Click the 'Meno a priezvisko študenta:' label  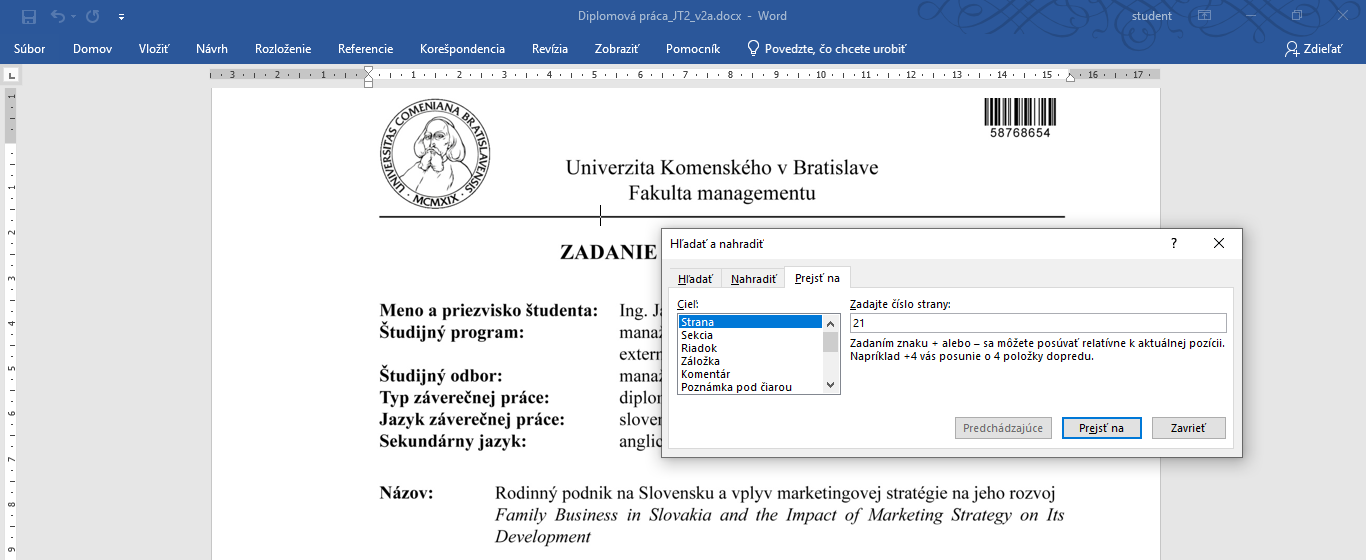[x=489, y=311]
